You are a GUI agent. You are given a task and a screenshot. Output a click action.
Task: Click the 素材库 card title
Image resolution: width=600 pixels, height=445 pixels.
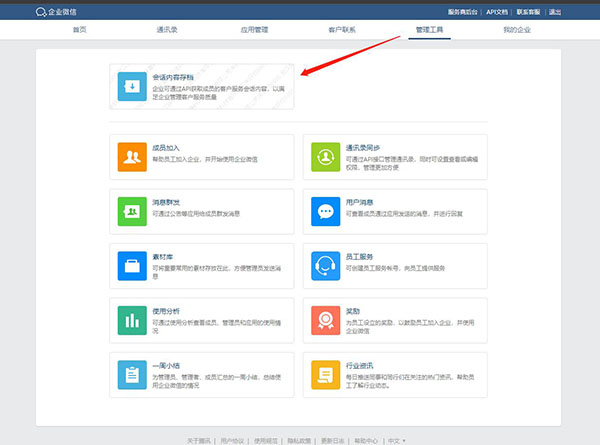[163, 257]
